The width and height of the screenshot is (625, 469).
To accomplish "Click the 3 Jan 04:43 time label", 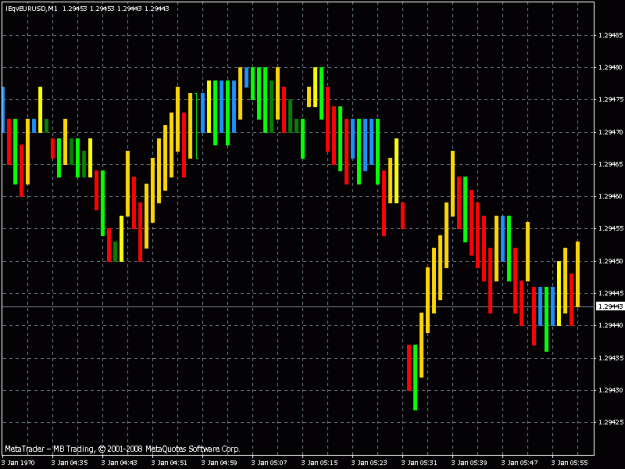I will 119,463.
